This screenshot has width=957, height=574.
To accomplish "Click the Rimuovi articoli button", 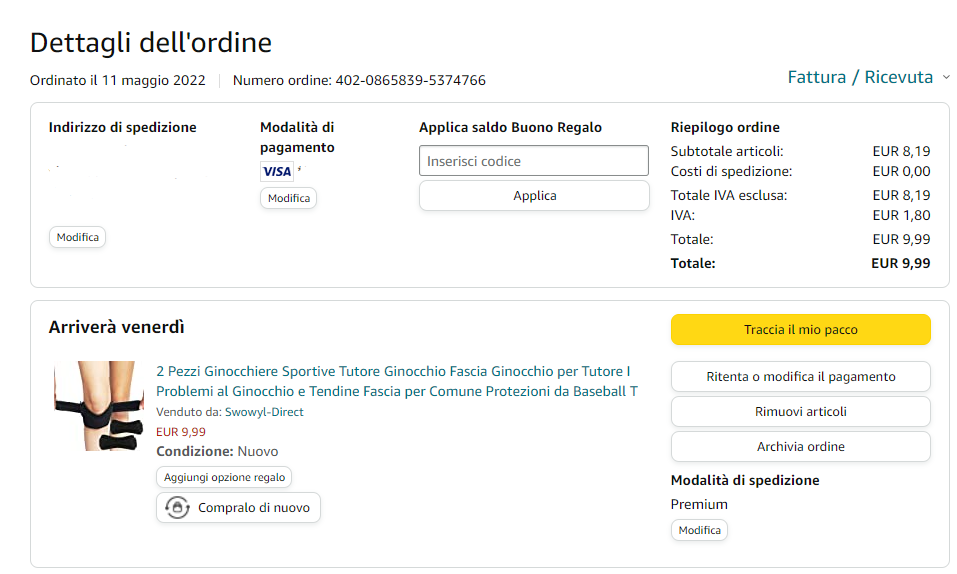I will [x=800, y=412].
